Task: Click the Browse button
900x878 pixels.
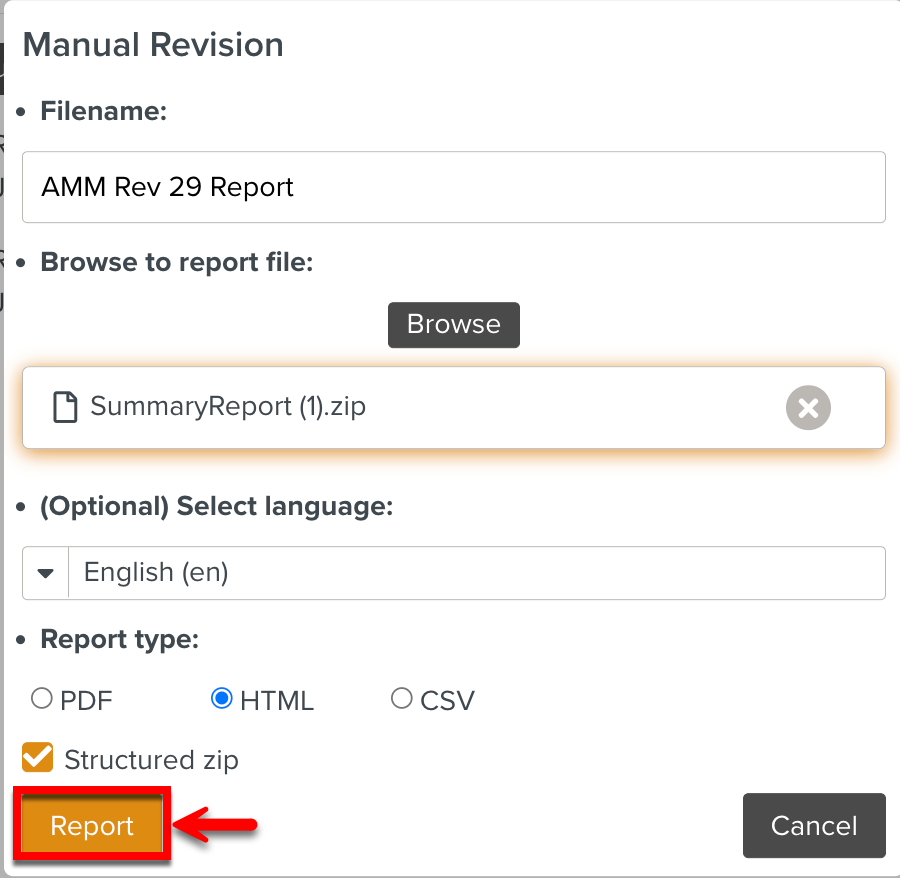Action: tap(453, 325)
